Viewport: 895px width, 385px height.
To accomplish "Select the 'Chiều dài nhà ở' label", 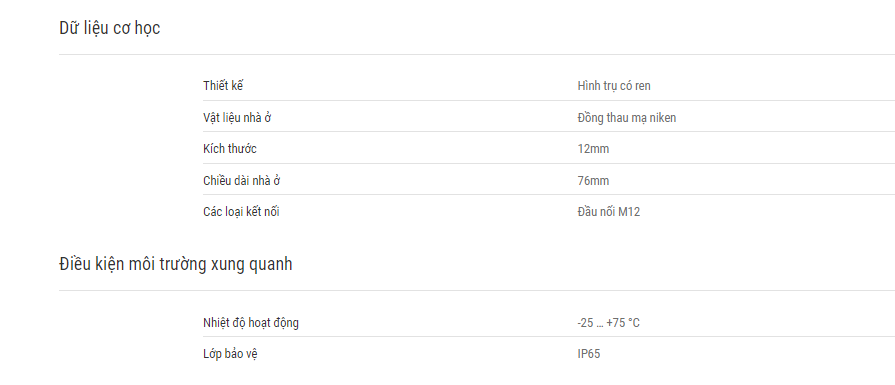I will (242, 181).
